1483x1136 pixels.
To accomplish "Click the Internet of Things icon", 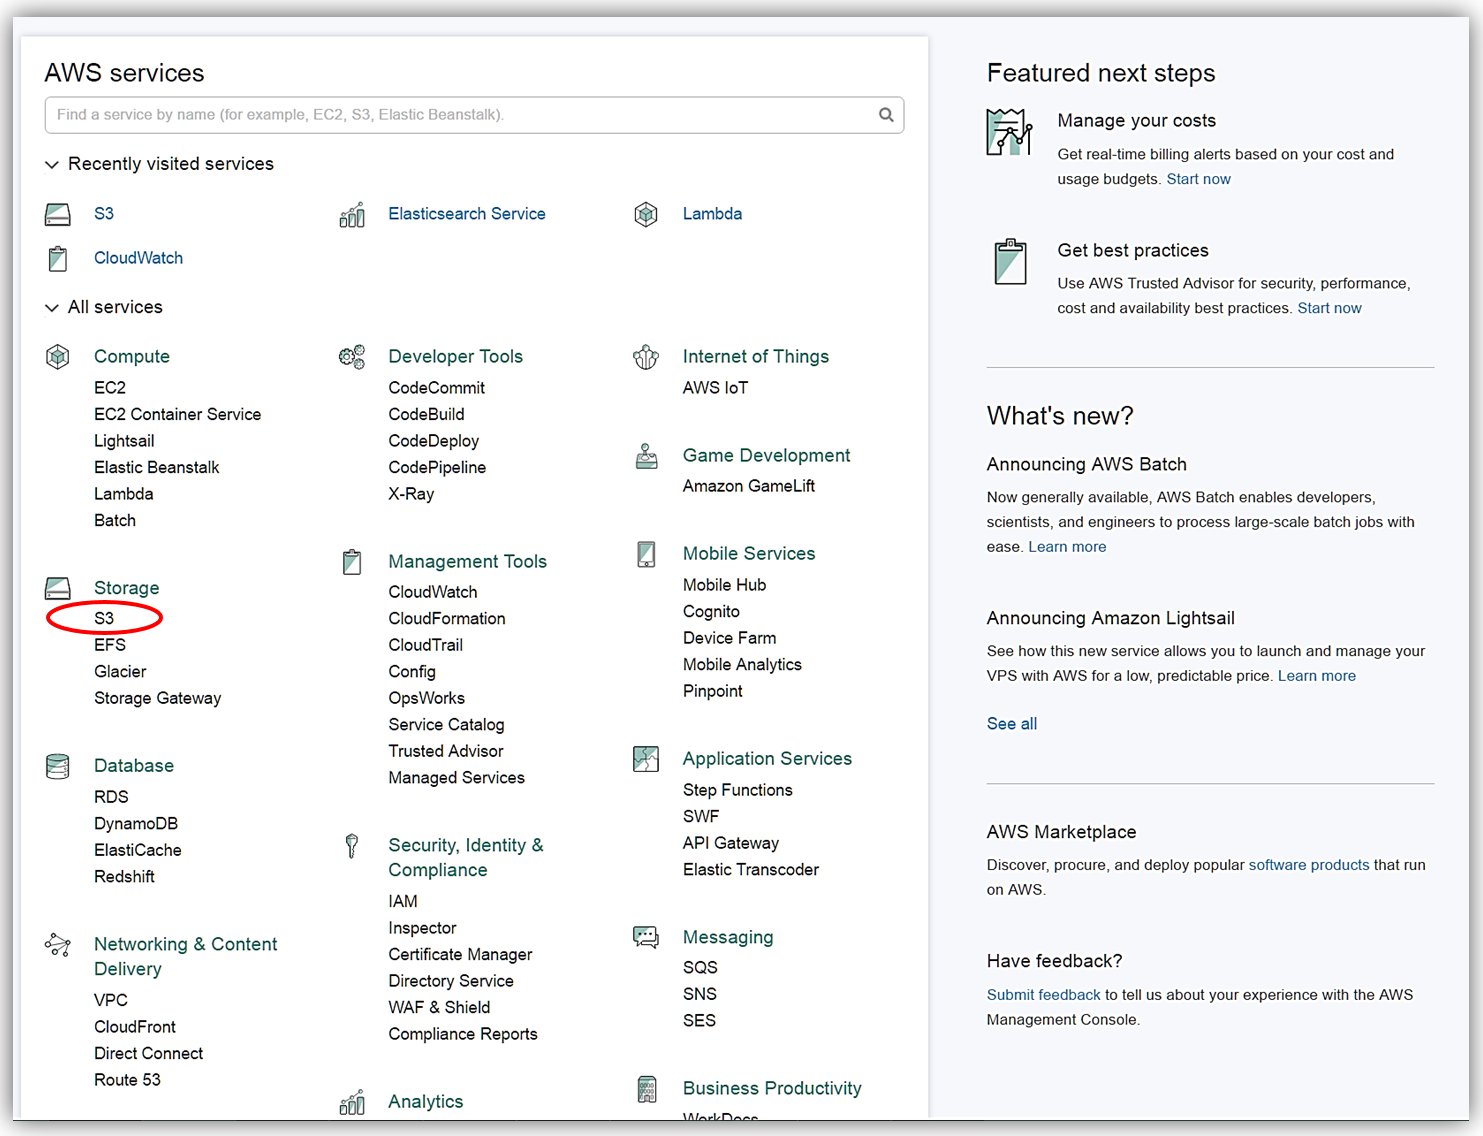I will [646, 357].
